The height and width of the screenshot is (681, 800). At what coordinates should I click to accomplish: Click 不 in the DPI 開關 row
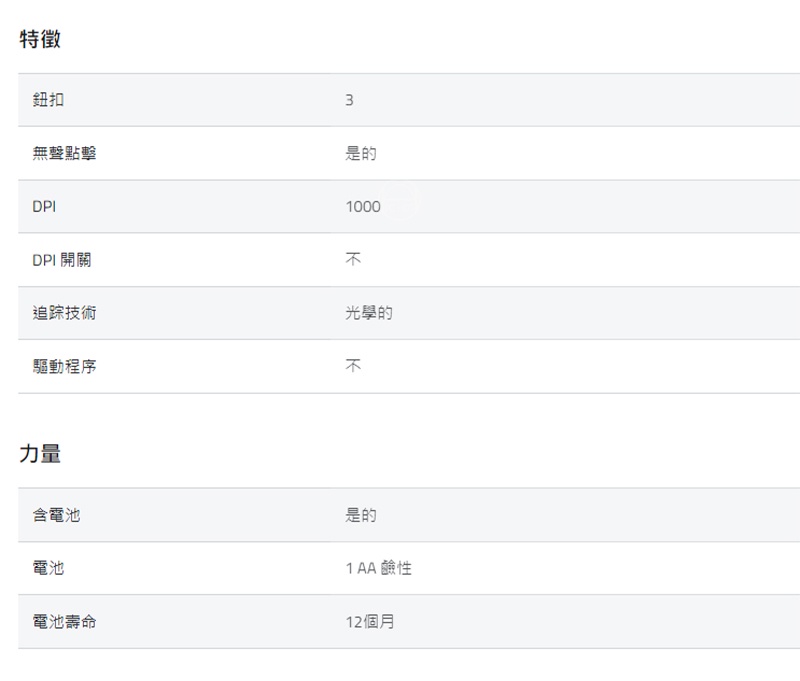353,260
